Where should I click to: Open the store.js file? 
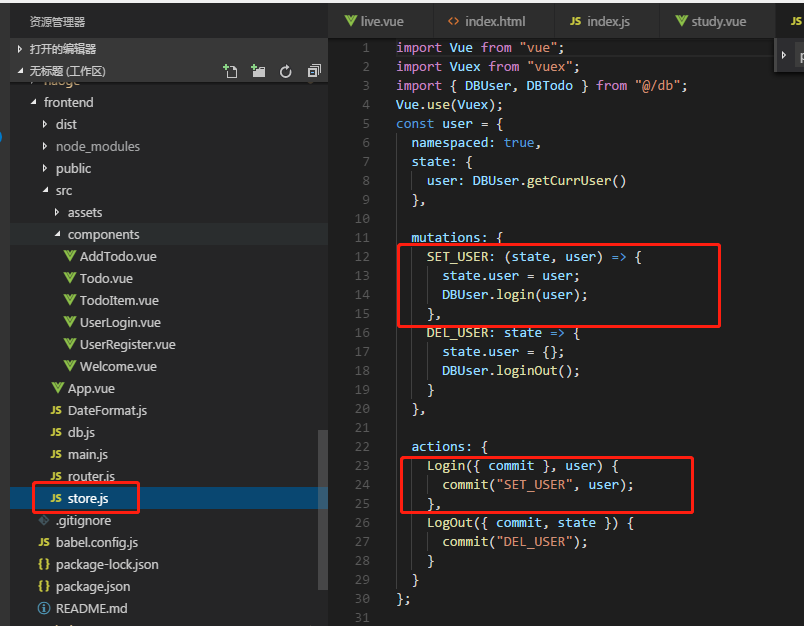pos(87,498)
